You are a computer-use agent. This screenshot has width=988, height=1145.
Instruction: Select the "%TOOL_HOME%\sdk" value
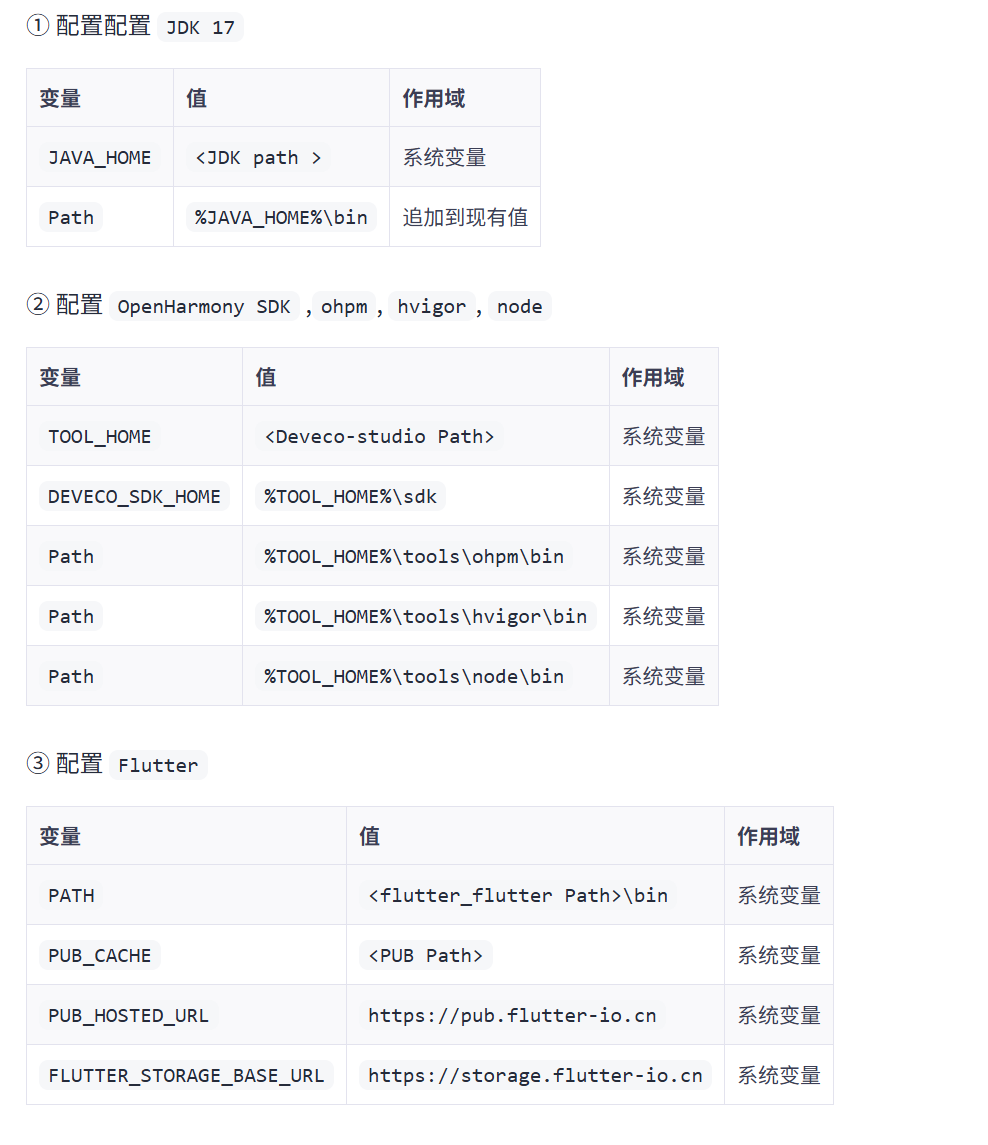tap(351, 497)
